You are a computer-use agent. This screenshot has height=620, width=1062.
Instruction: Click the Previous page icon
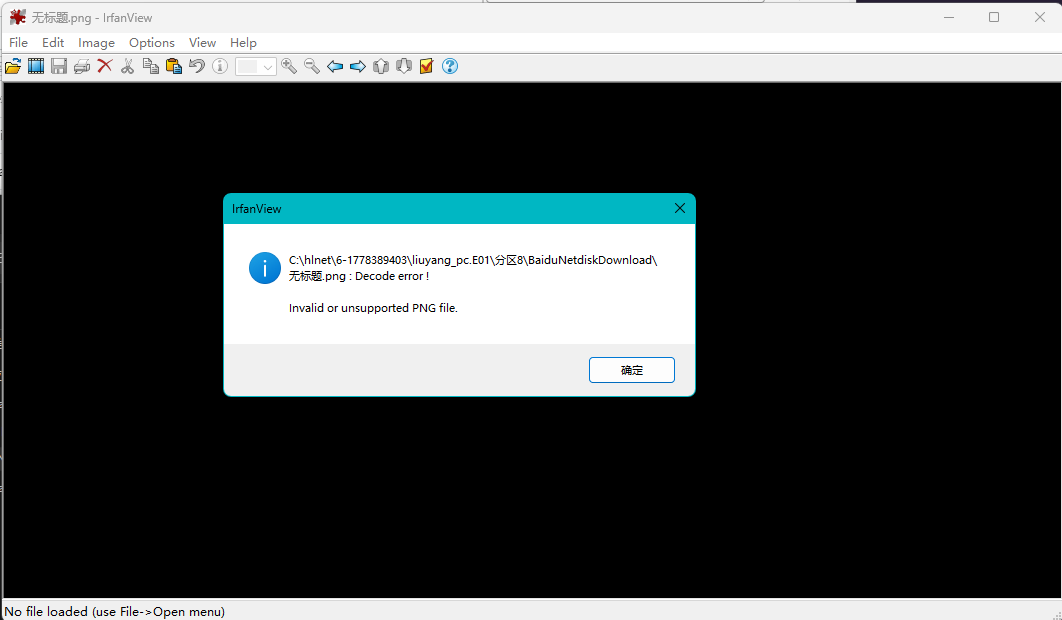point(381,66)
